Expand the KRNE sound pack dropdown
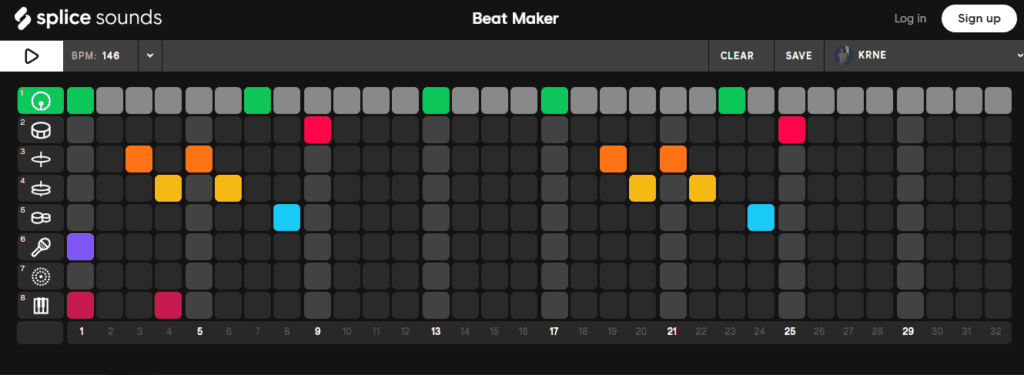This screenshot has height=375, width=1024. coord(1019,56)
